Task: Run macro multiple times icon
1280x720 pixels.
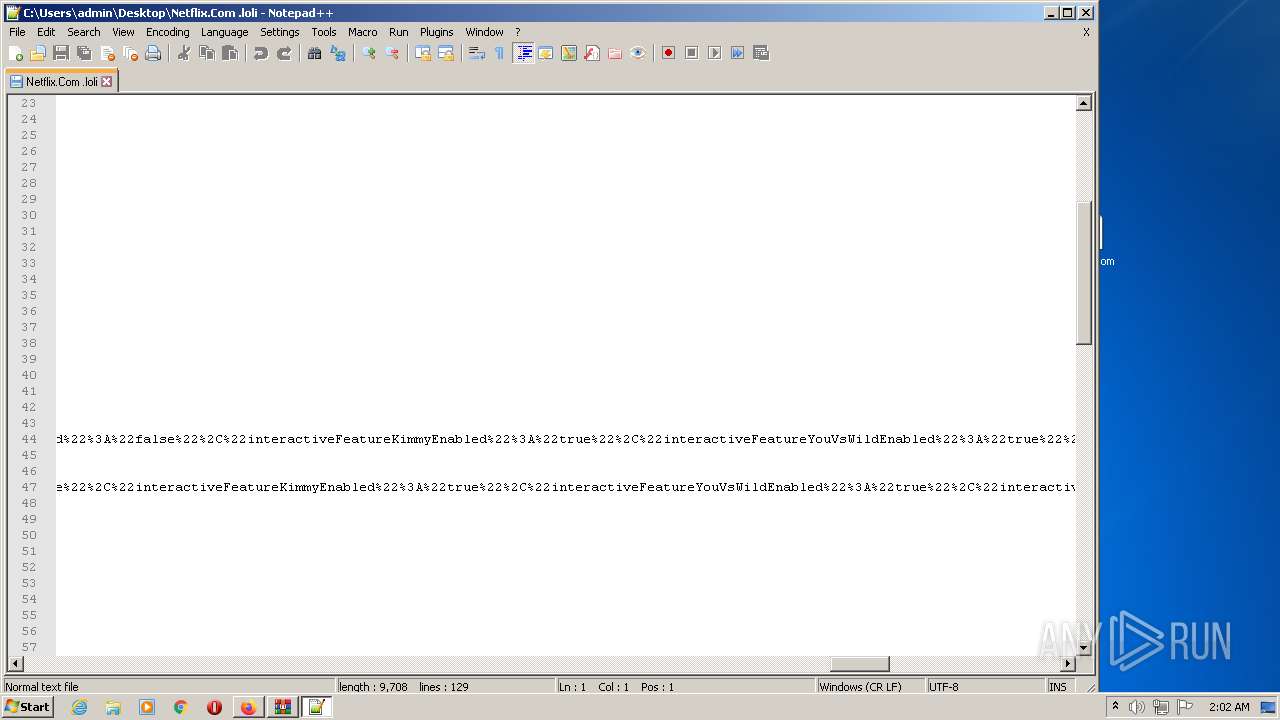Action: tap(737, 53)
